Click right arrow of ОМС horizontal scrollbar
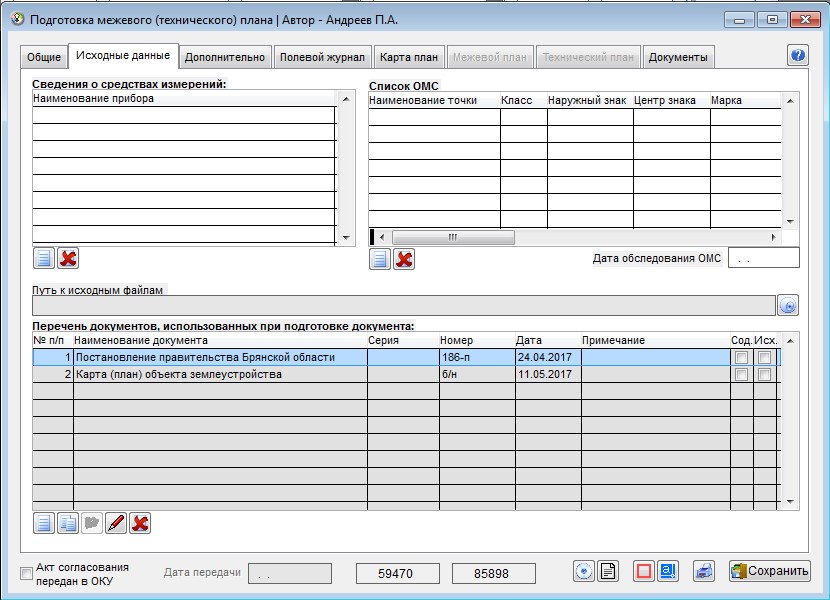Viewport: 830px width, 600px height. click(x=773, y=237)
